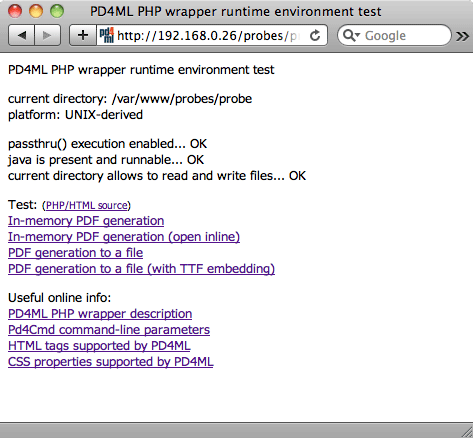Viewport: 473px width, 438px height.
Task: Click the browser Back arrow button
Action: [21, 35]
